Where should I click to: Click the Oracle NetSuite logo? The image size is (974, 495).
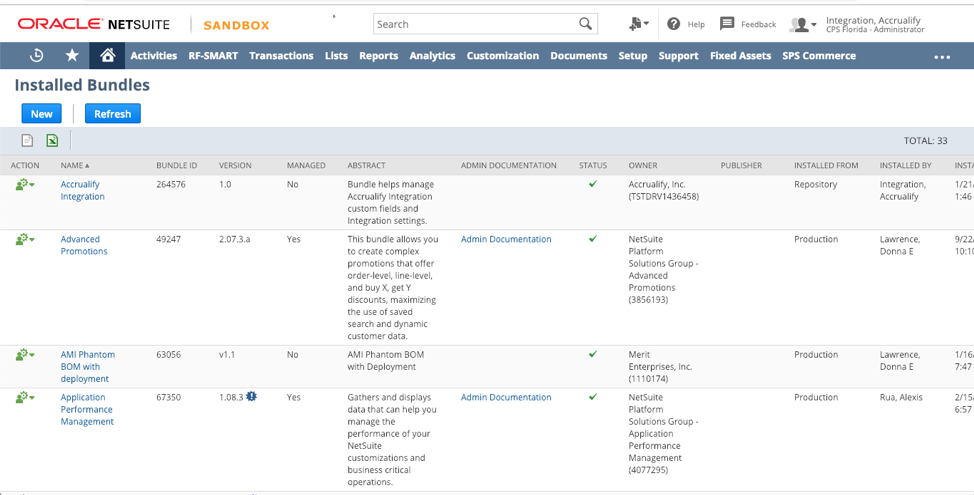click(94, 24)
